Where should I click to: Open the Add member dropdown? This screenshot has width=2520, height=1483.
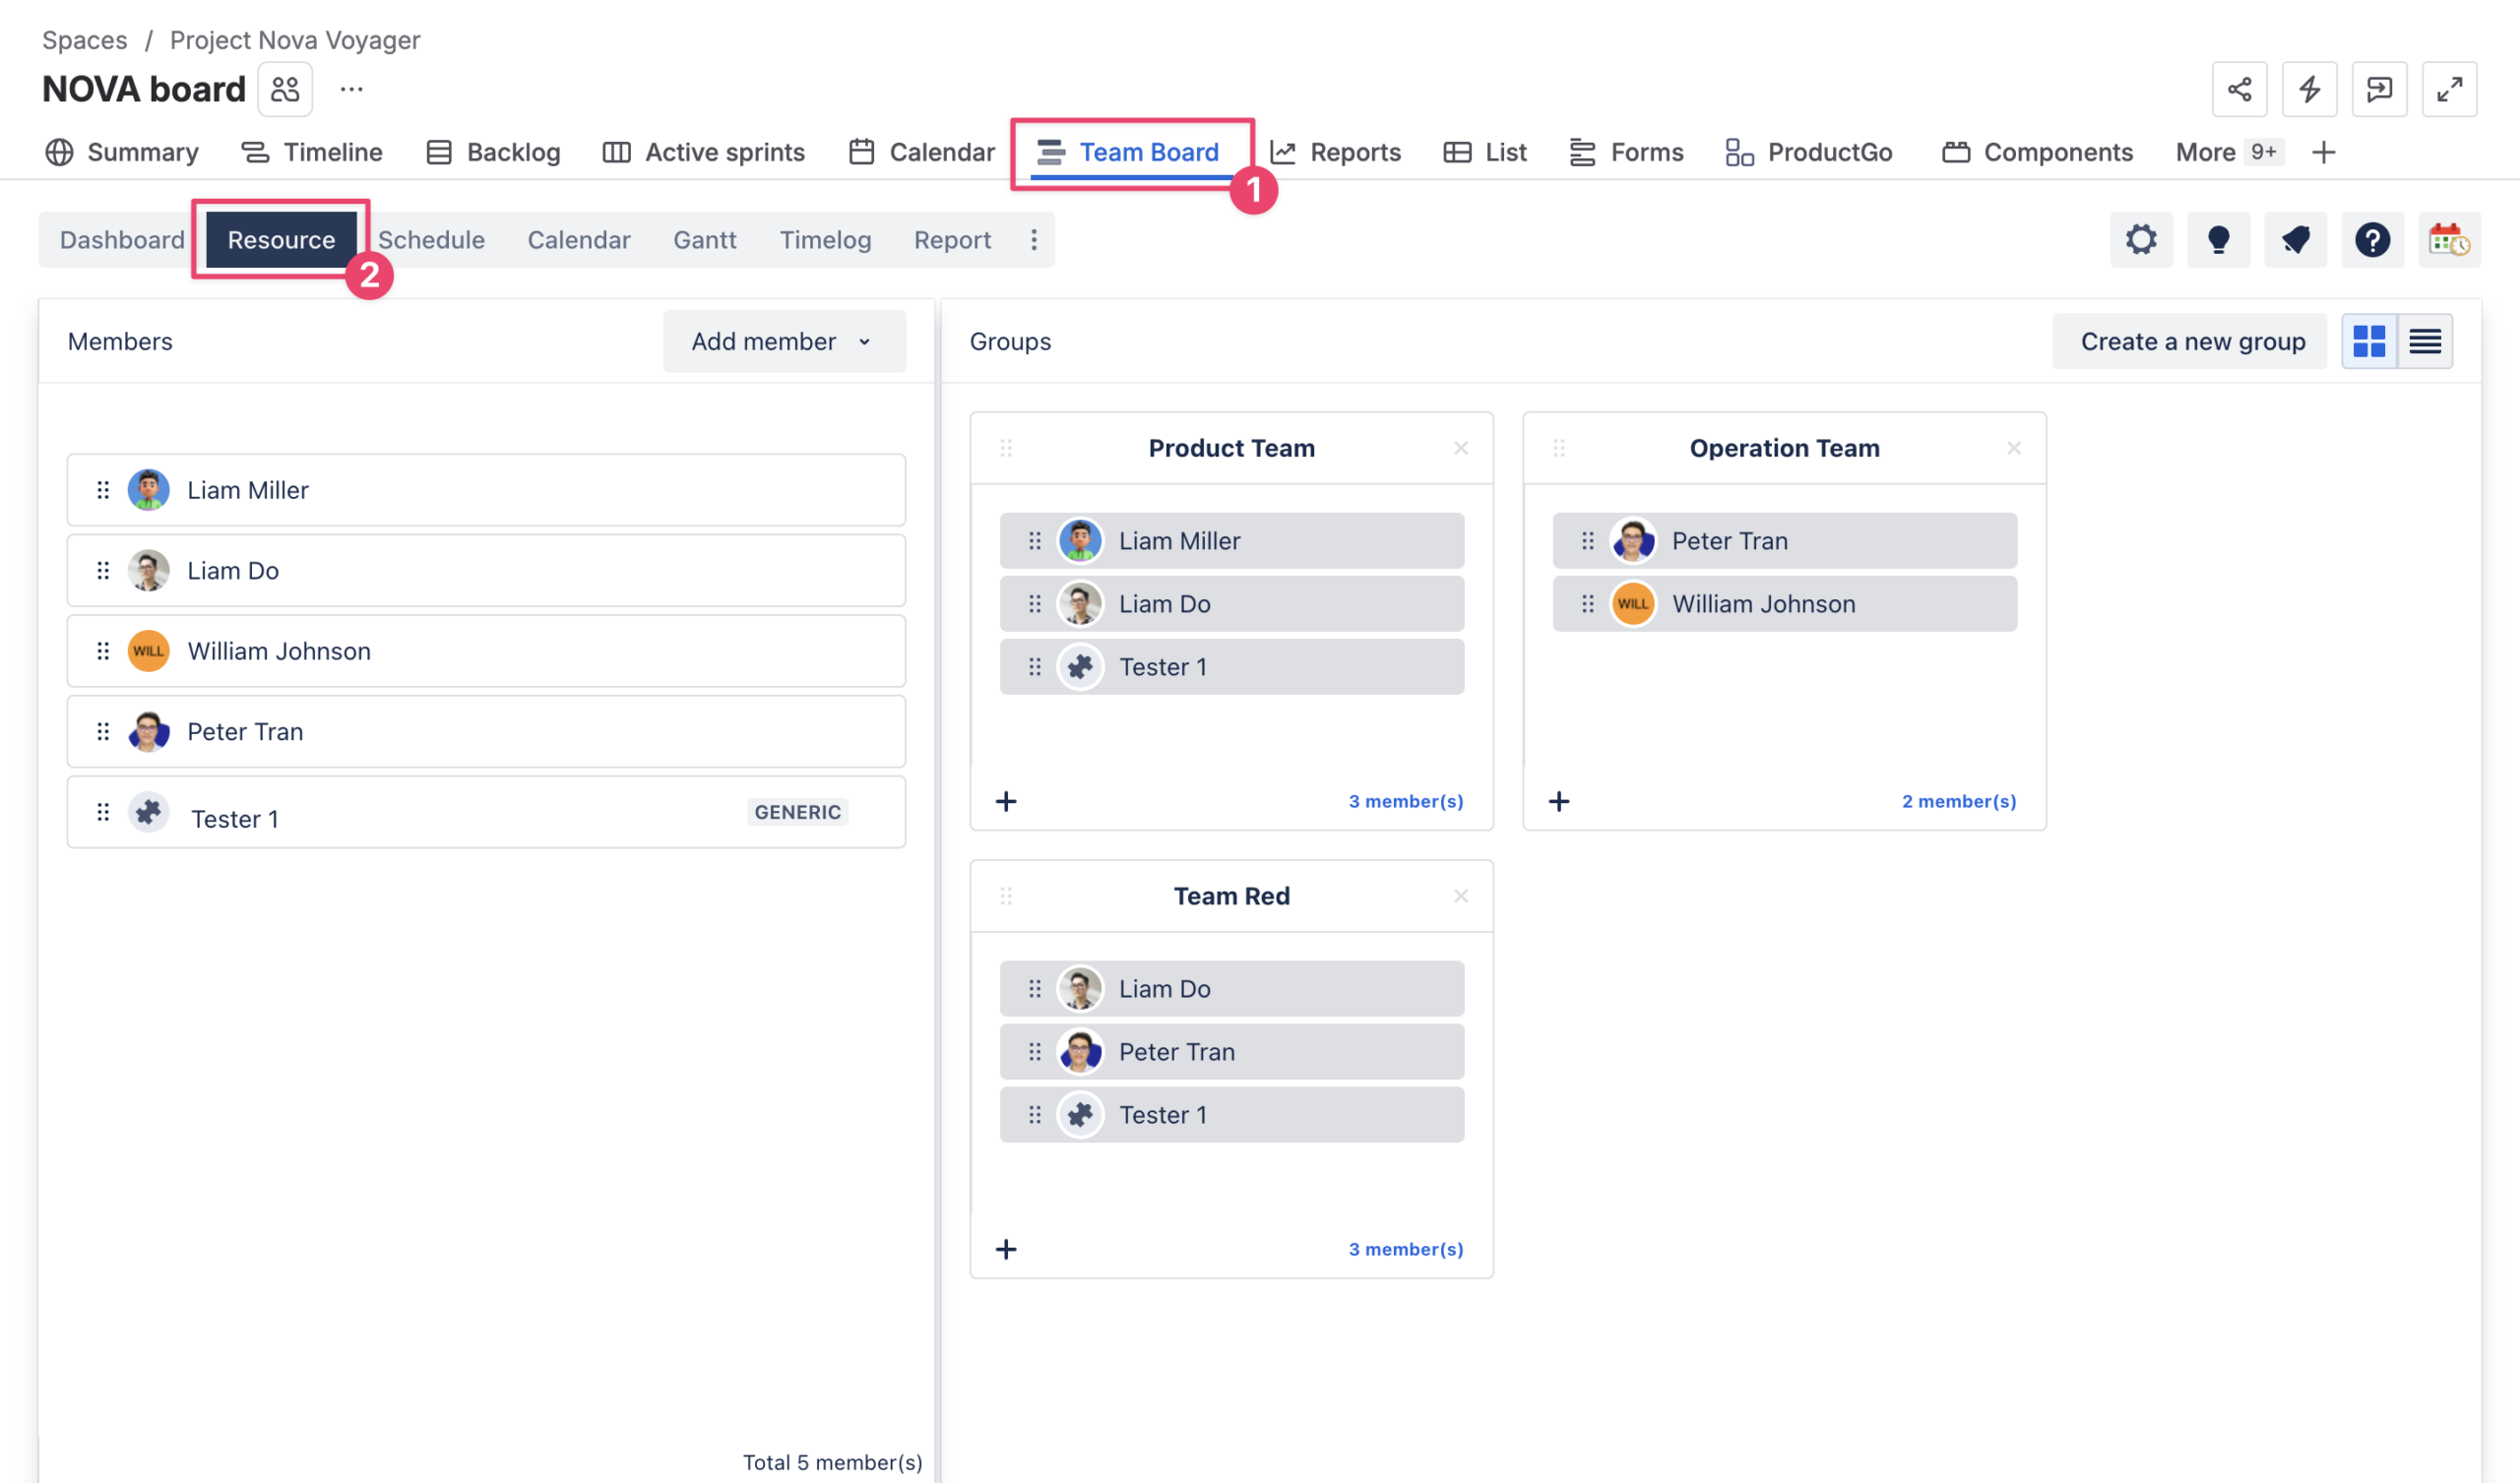click(784, 341)
